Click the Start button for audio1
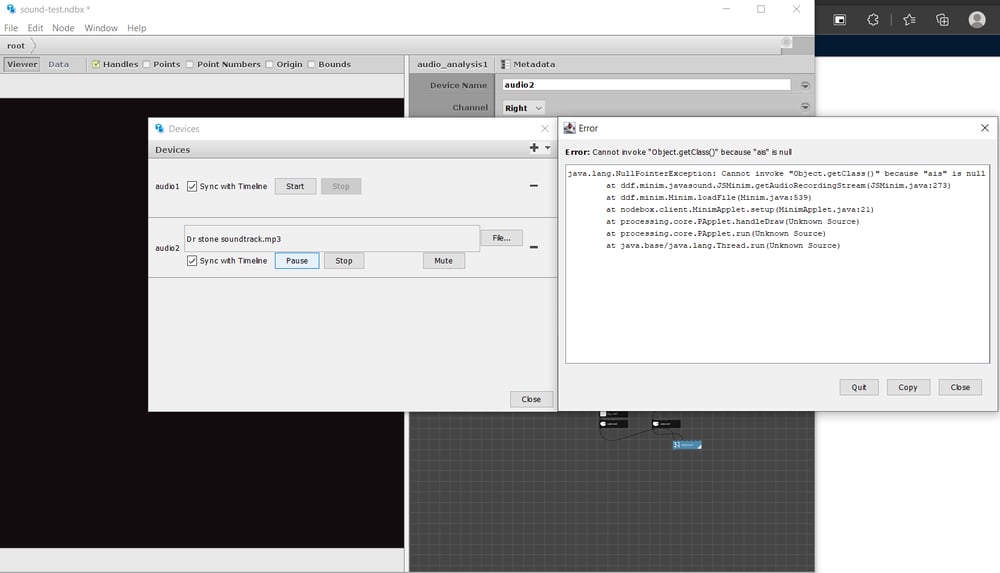 click(295, 186)
